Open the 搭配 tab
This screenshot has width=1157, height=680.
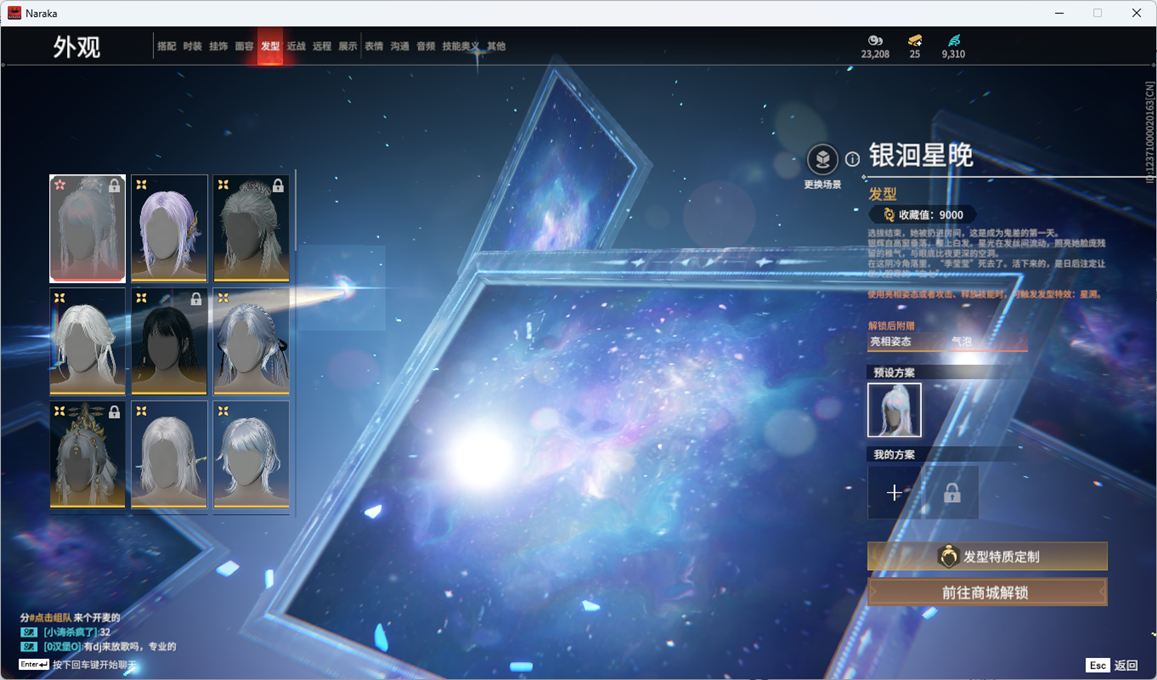tap(167, 46)
